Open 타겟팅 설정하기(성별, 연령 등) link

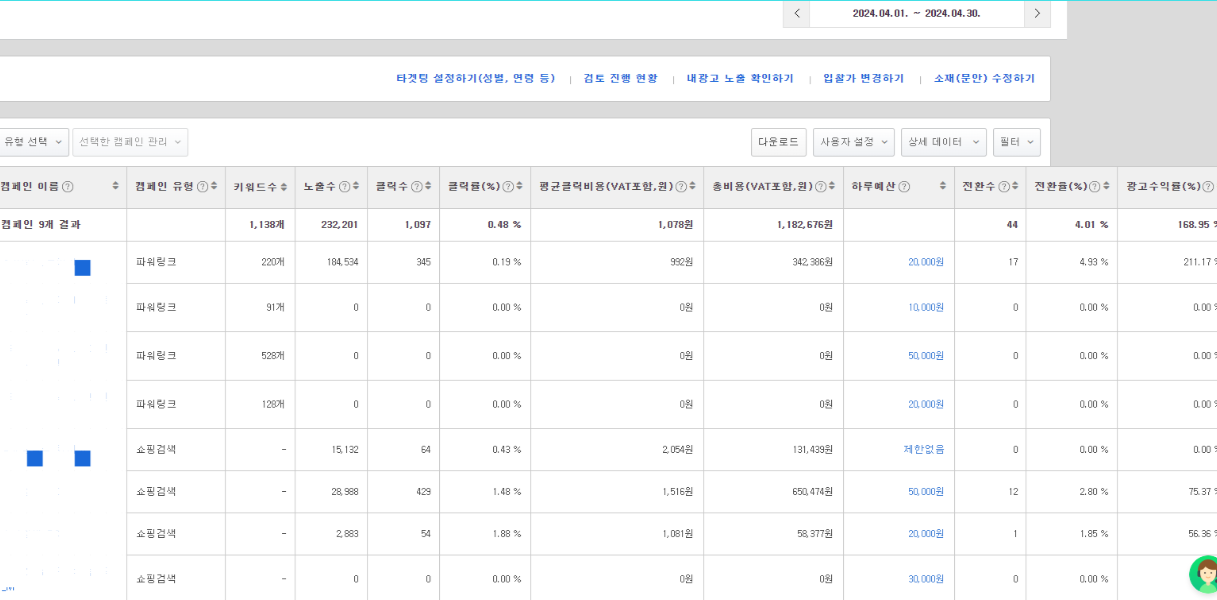(x=476, y=78)
